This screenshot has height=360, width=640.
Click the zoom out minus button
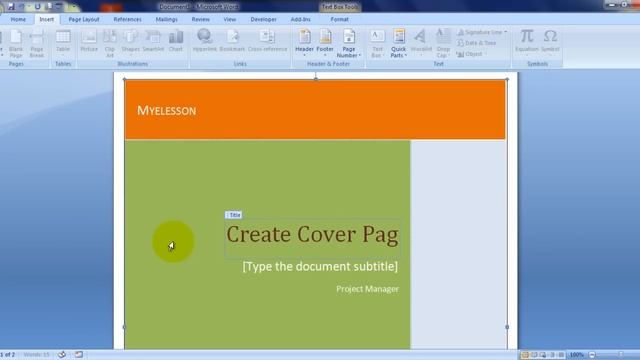592,355
